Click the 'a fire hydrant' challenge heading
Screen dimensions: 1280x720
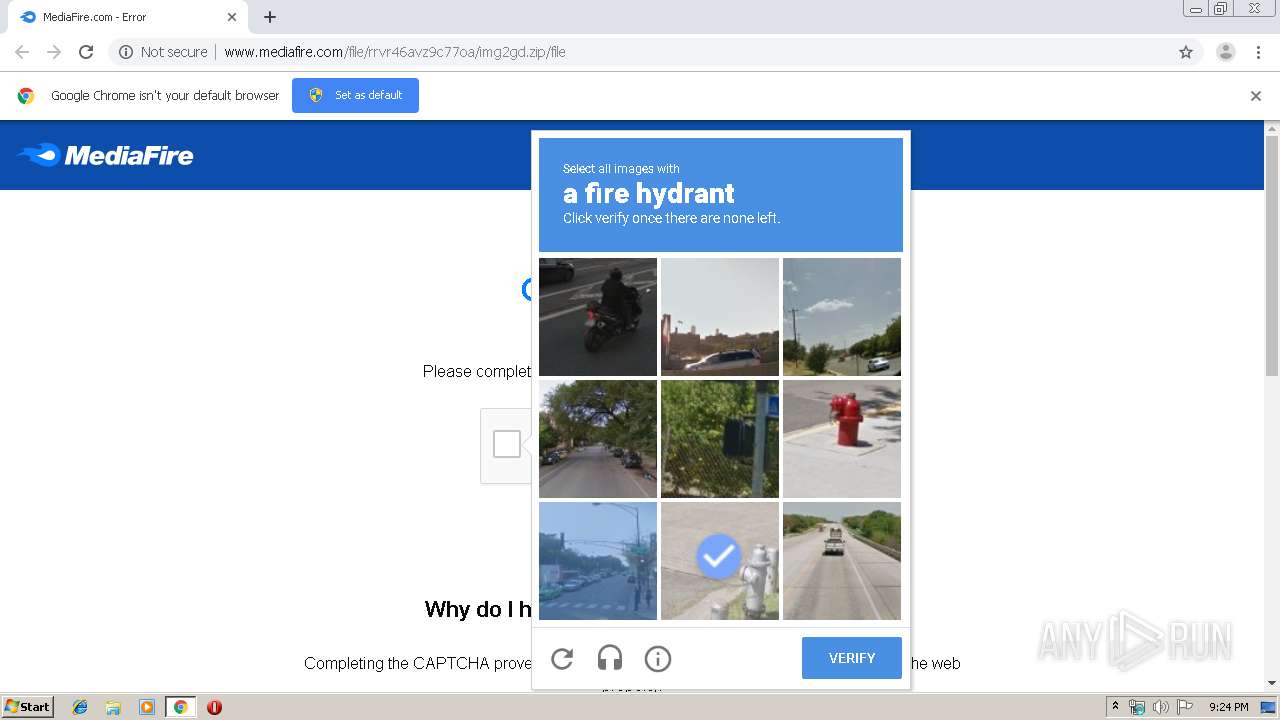[x=649, y=193]
